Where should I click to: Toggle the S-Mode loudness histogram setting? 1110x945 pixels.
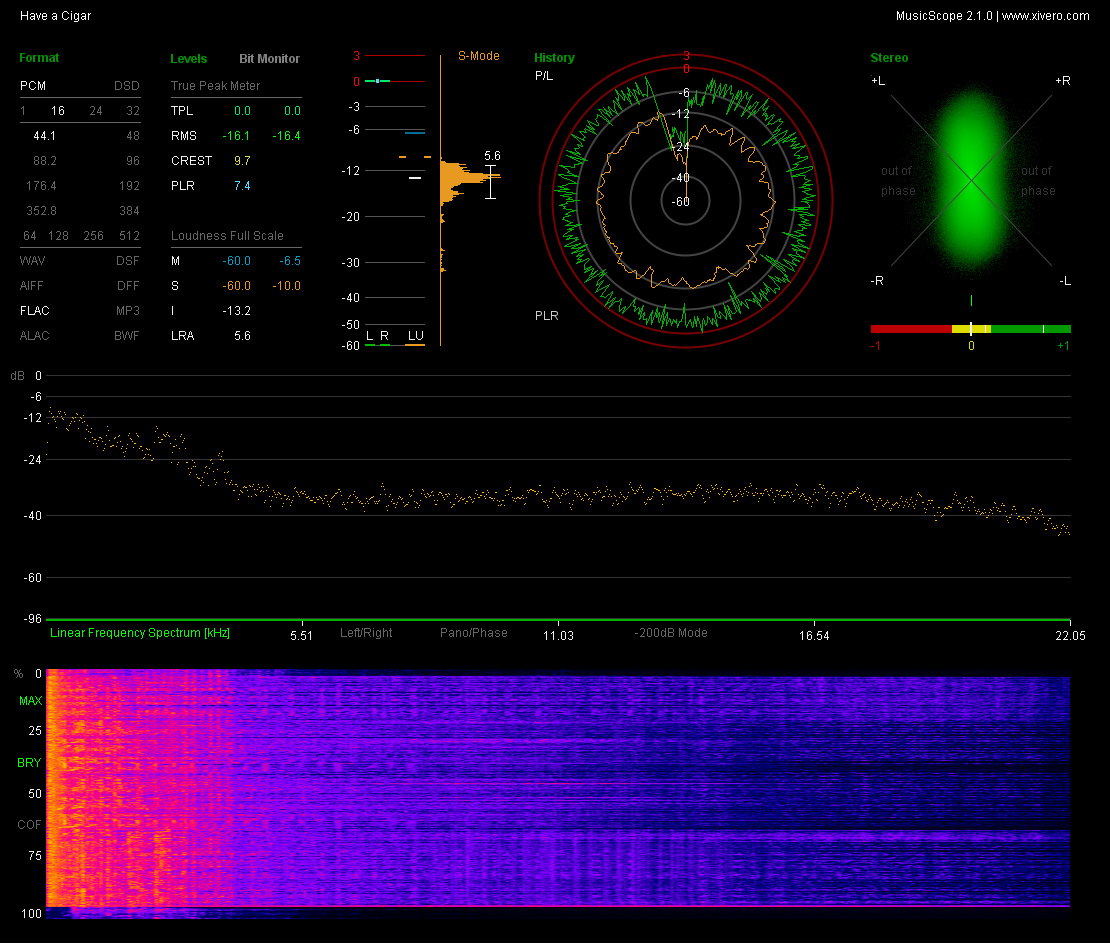(x=478, y=56)
